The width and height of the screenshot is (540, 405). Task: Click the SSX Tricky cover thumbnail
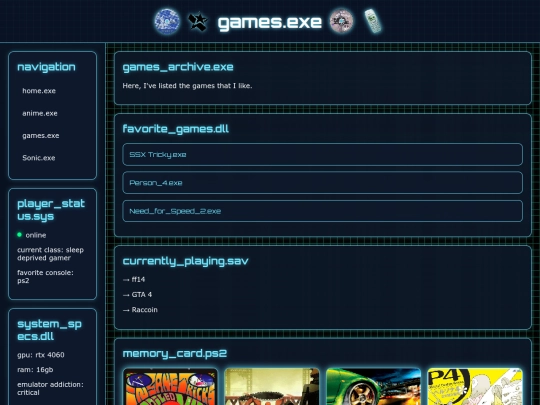click(x=170, y=387)
